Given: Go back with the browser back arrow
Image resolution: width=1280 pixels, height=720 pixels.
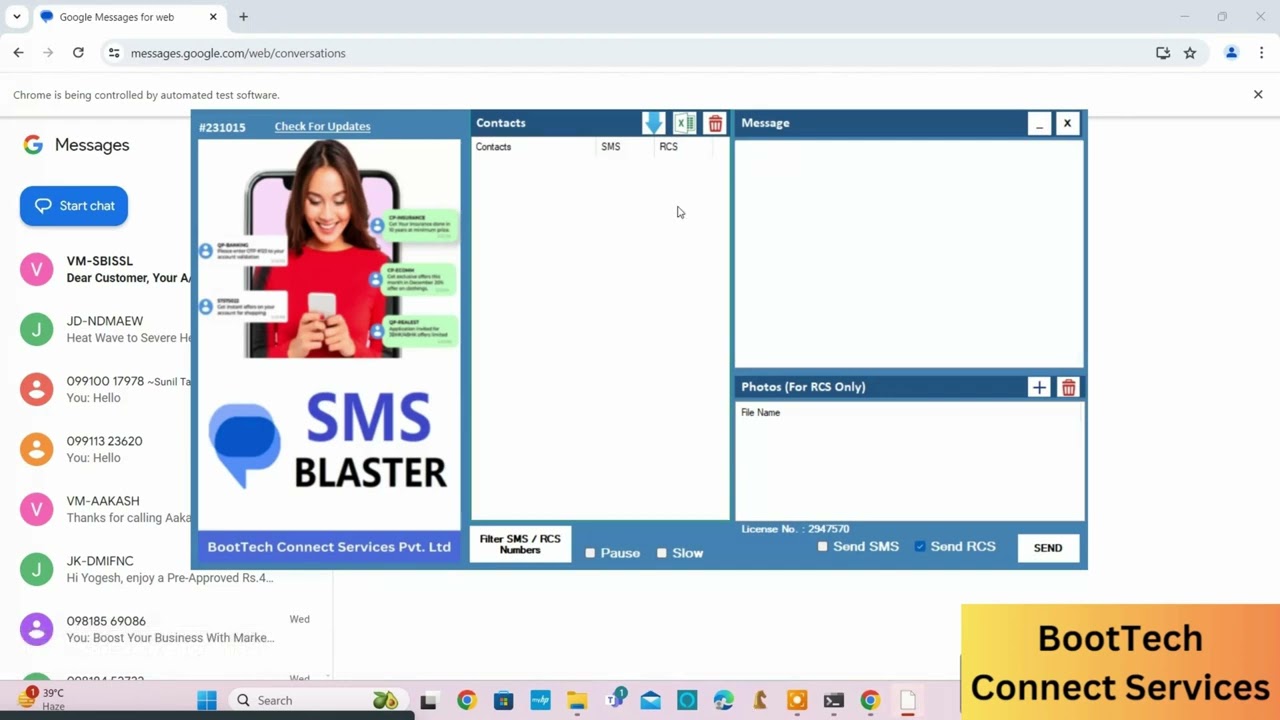Looking at the screenshot, I should point(18,53).
